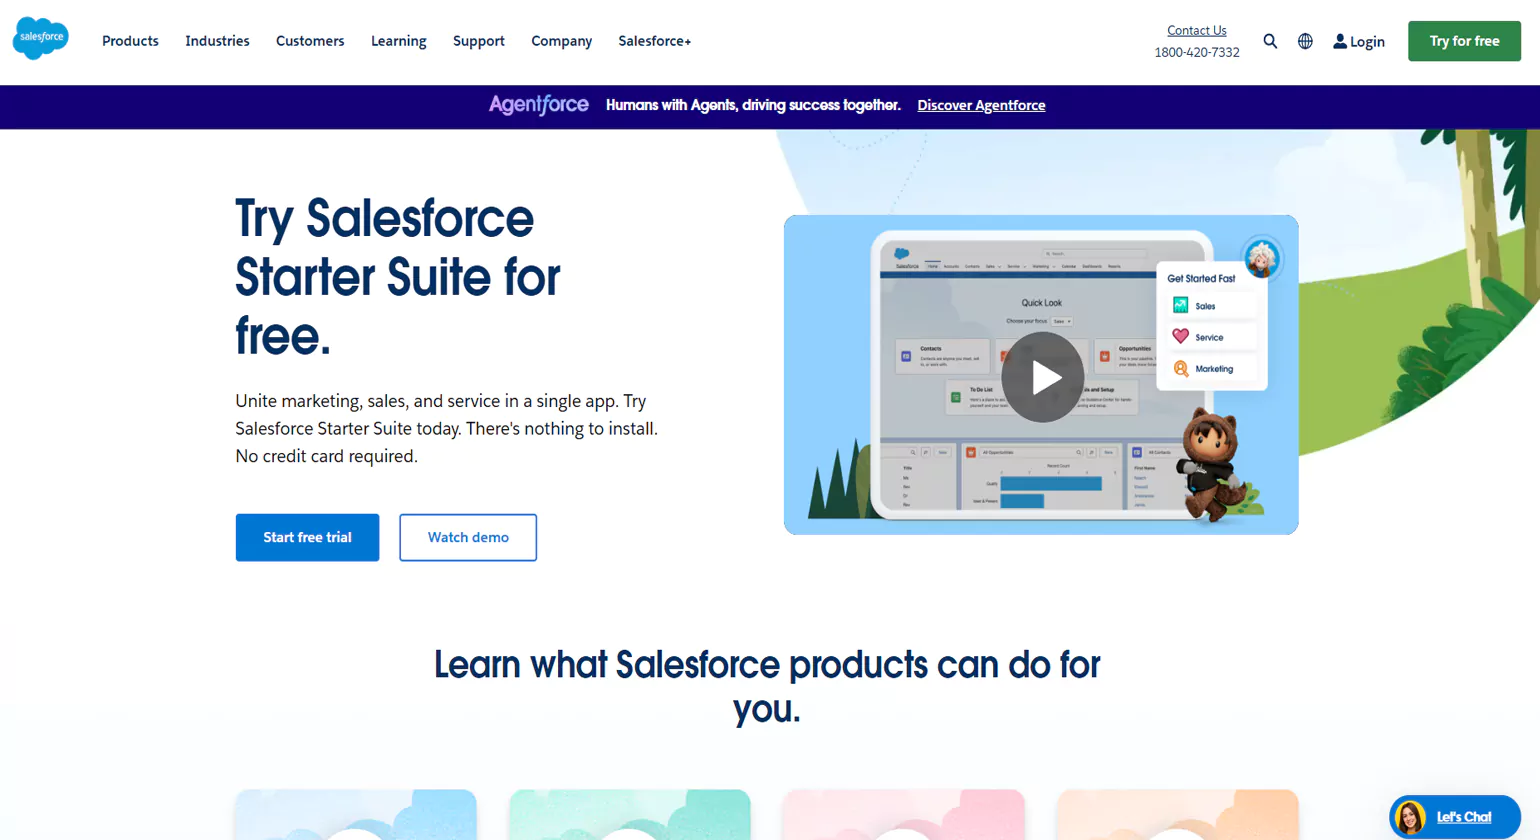Click the Salesforce cloud logo
Viewport: 1540px width, 840px height.
40,38
